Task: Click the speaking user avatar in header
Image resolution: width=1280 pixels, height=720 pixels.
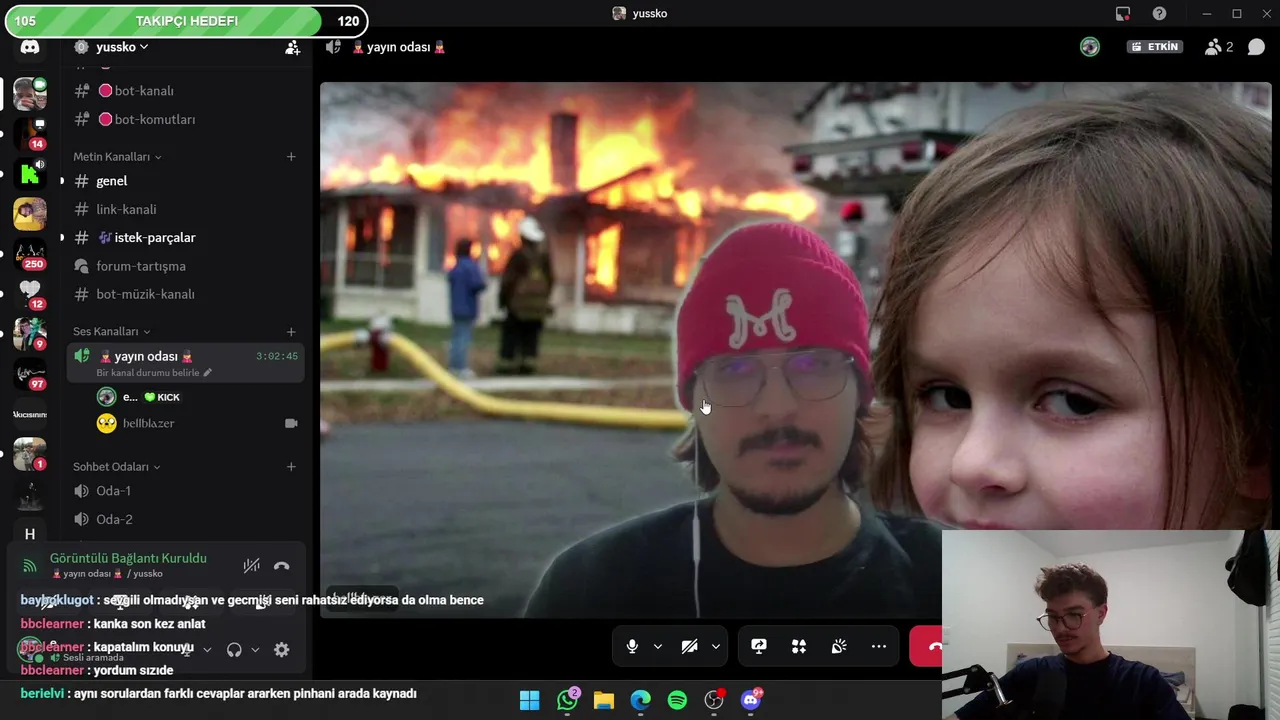Action: (1090, 47)
